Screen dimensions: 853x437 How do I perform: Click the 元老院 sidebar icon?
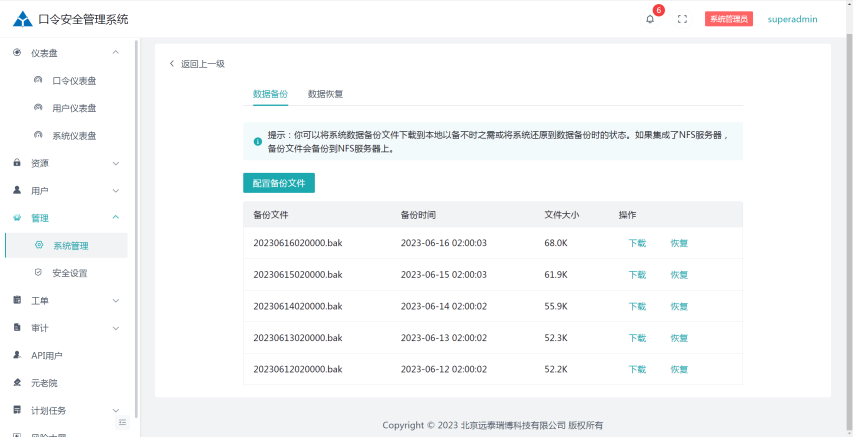pos(17,382)
